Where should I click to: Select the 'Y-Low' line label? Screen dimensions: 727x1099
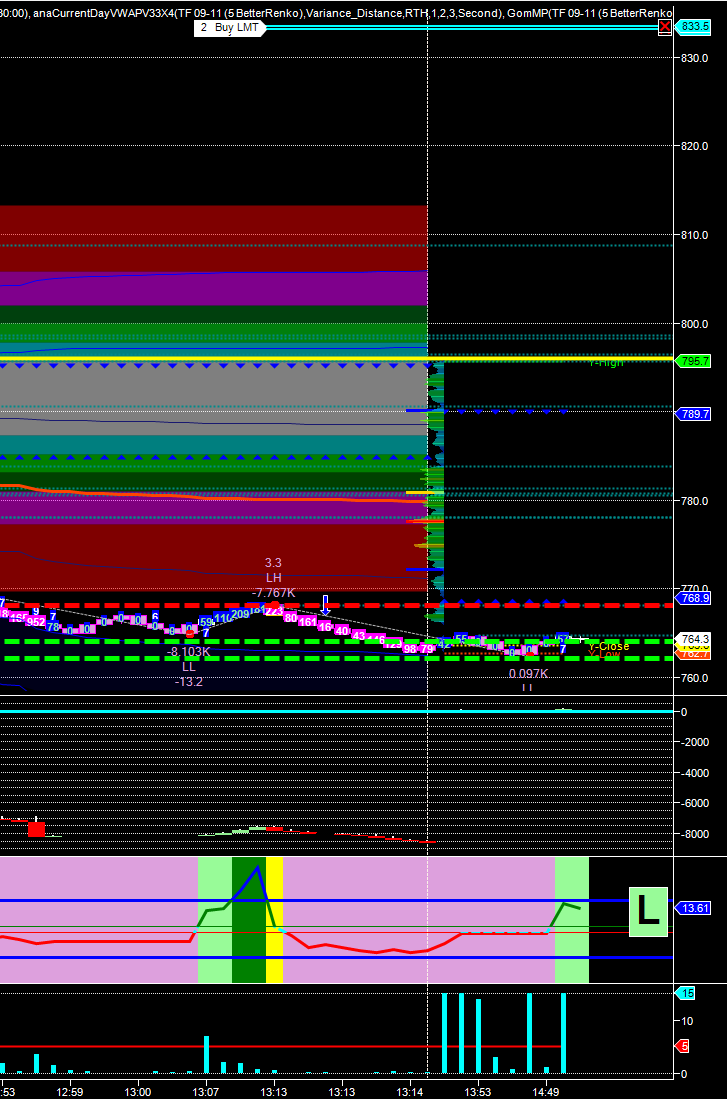604,655
